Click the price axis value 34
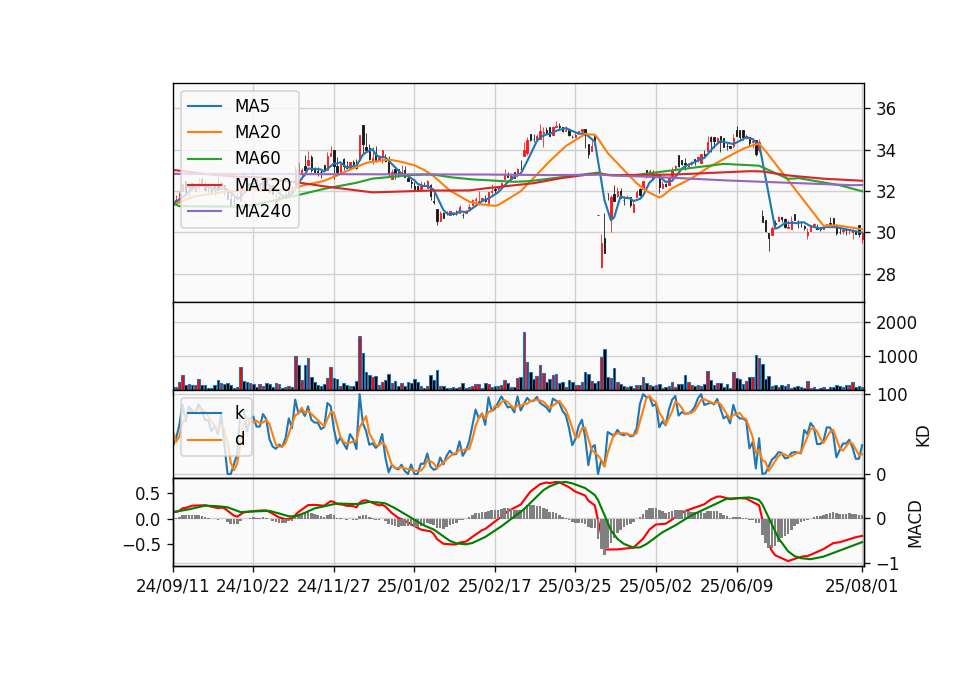Screen dimensions: 960x690 [886, 151]
